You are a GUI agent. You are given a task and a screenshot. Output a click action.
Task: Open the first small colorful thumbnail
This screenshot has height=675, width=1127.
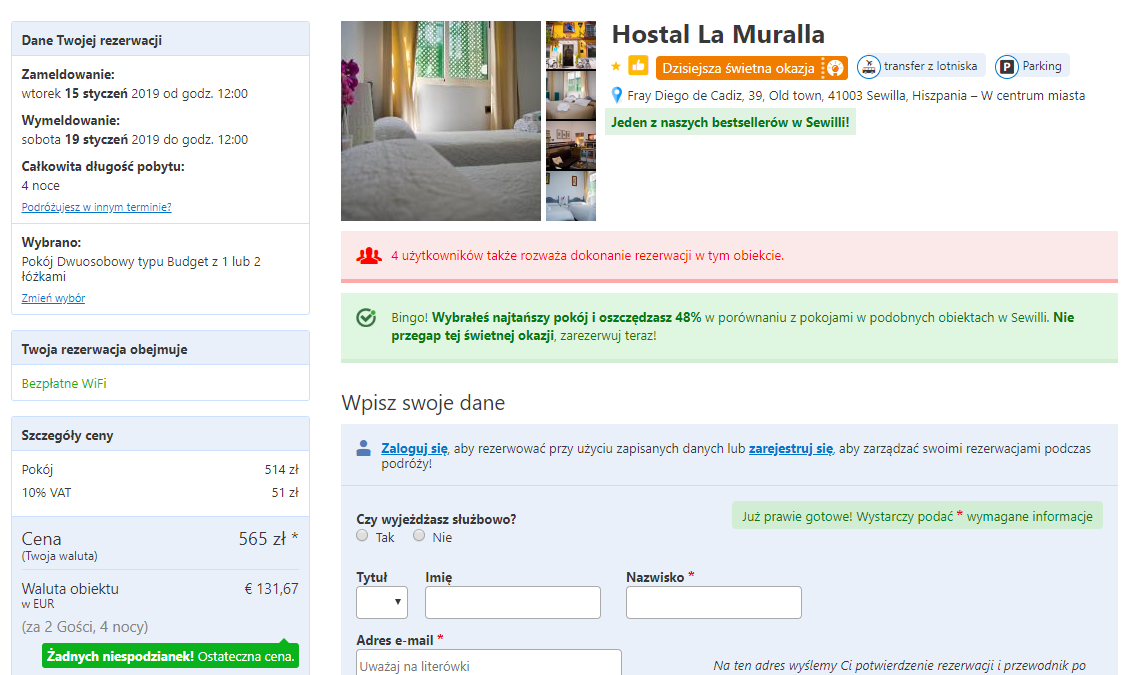point(571,45)
